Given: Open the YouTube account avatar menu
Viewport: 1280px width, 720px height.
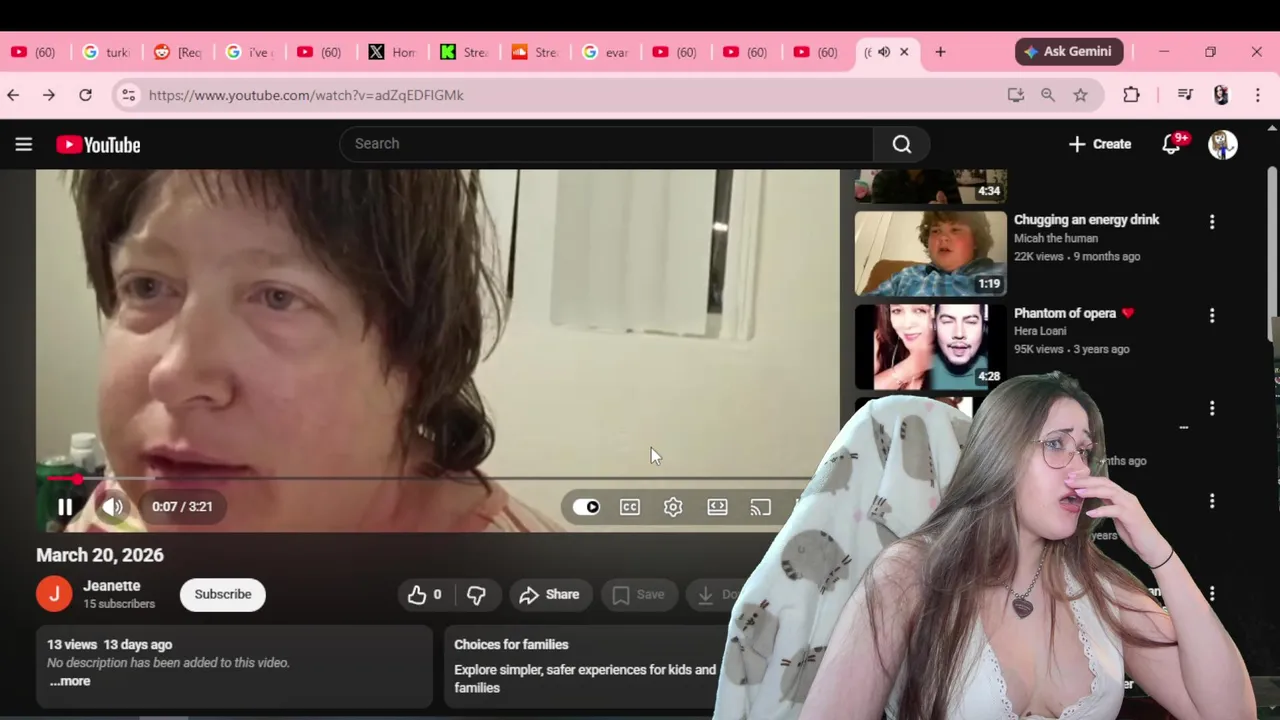Looking at the screenshot, I should pos(1222,144).
